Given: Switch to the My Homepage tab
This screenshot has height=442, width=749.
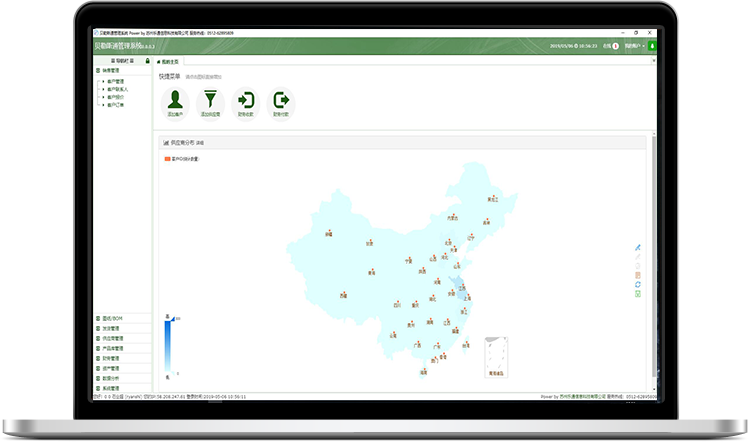Looking at the screenshot, I should 168,62.
